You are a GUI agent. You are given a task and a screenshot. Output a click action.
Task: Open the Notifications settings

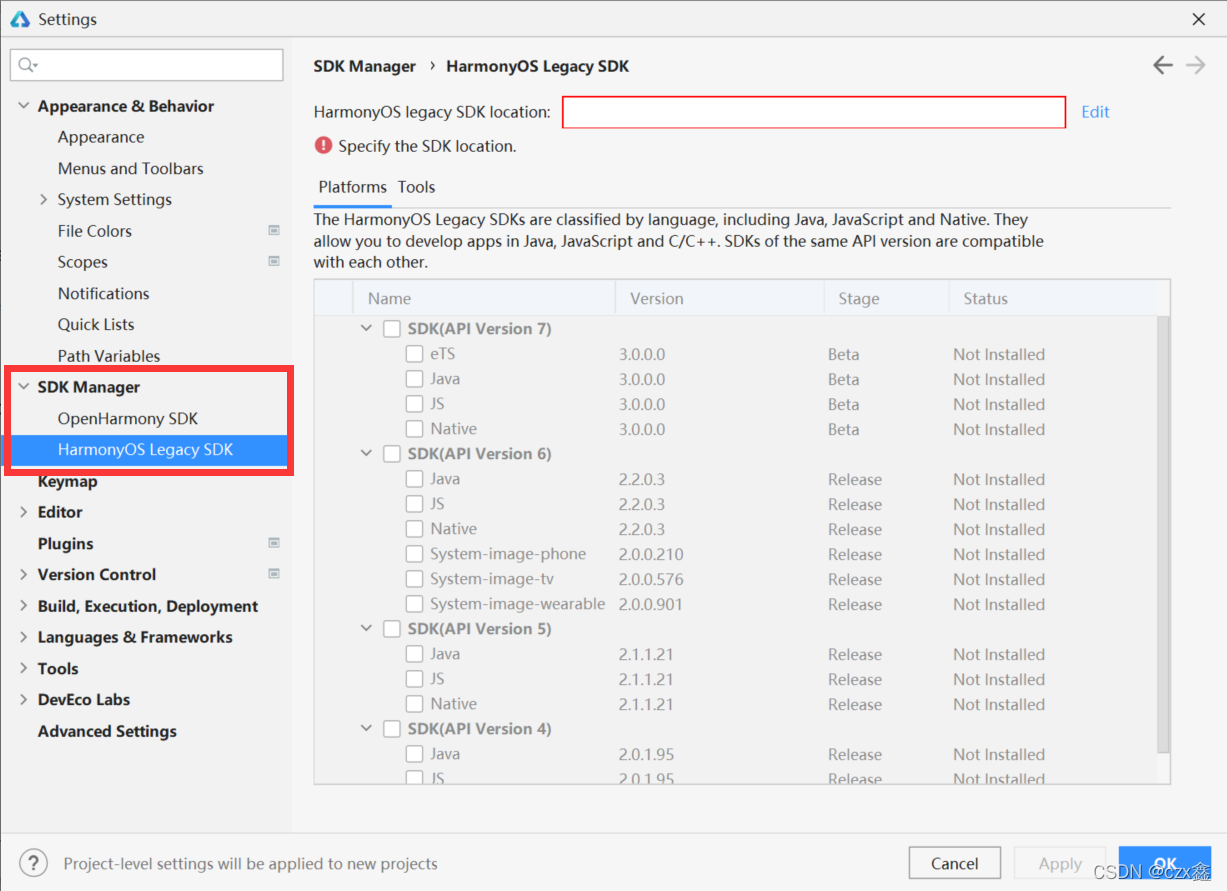(x=104, y=293)
